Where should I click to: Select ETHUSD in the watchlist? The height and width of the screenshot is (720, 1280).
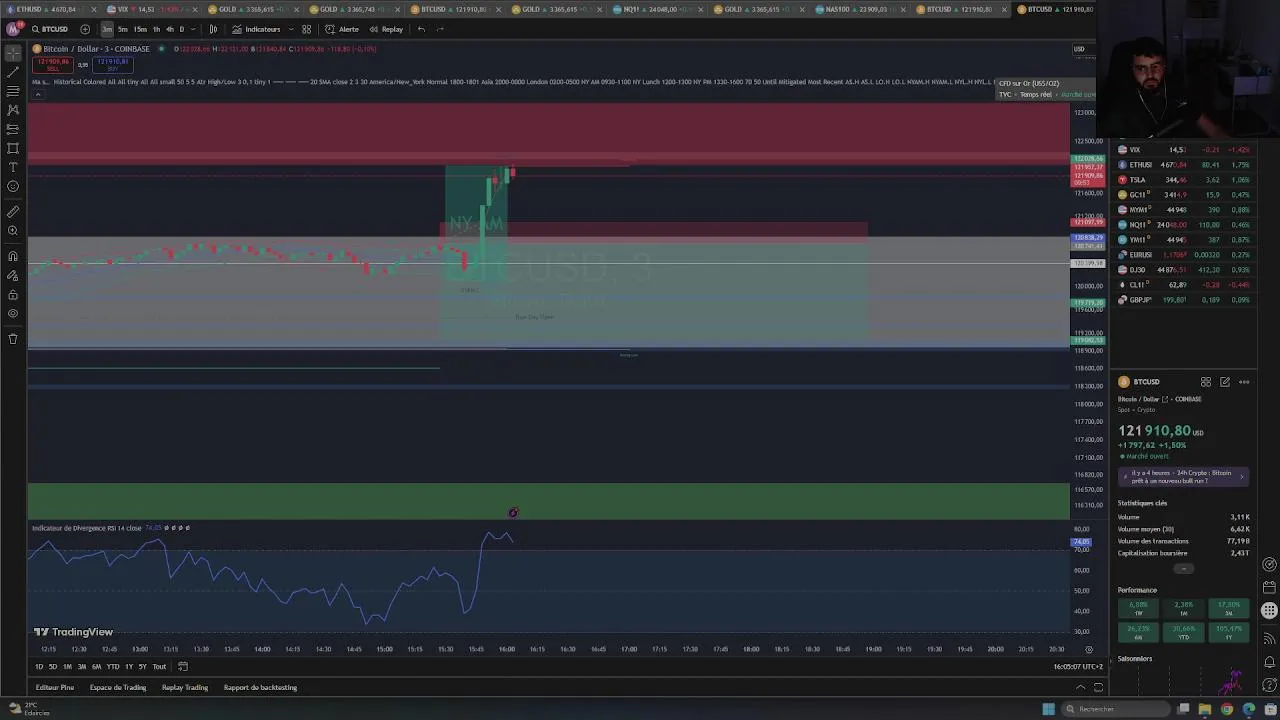1184,165
